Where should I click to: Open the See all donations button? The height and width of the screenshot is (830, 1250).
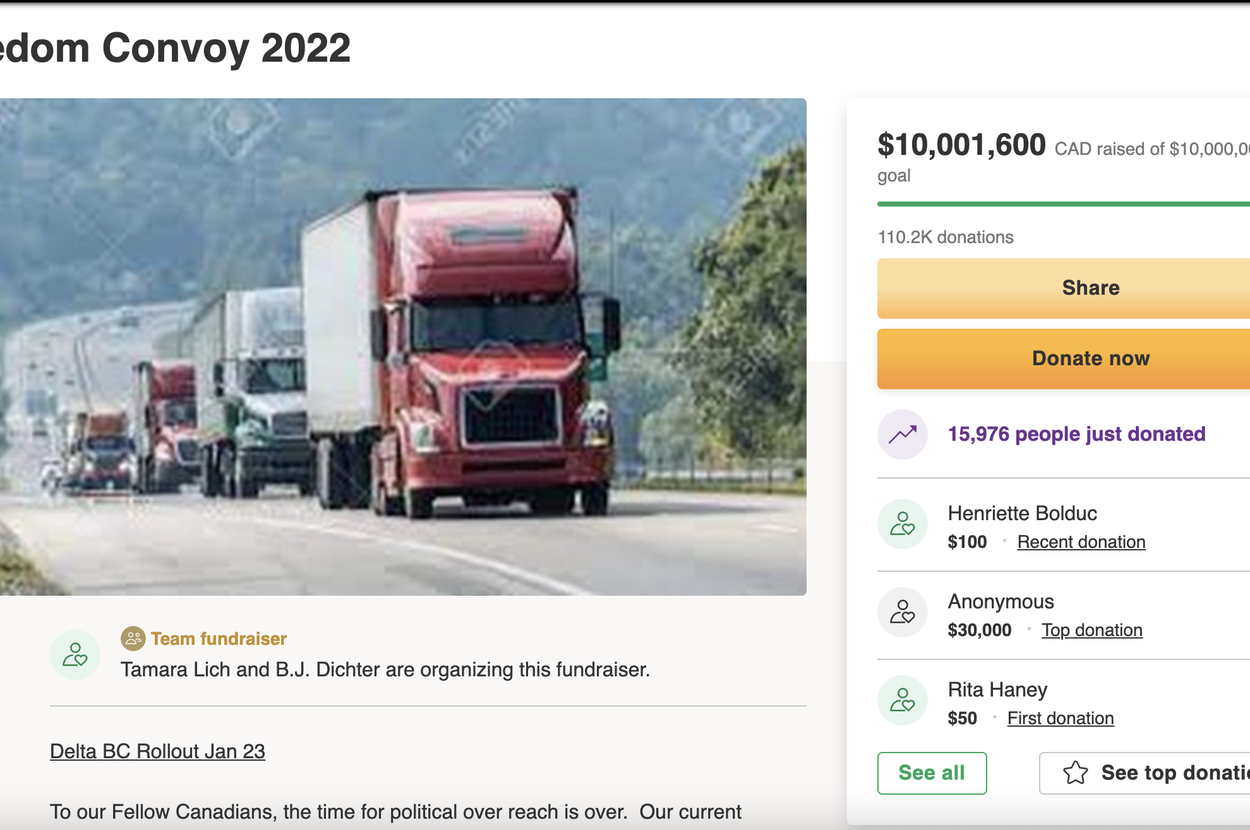pos(932,773)
